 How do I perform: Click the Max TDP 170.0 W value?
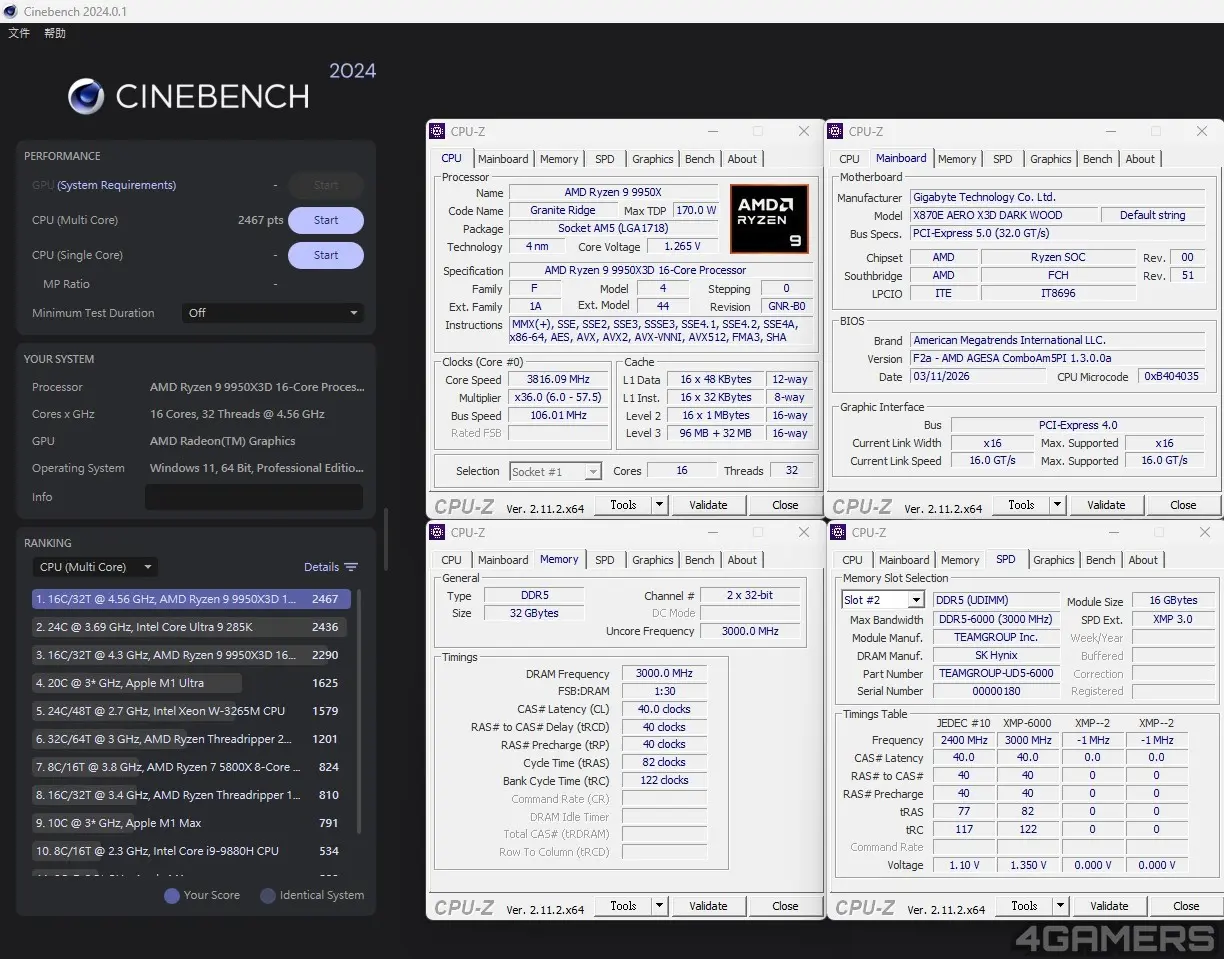696,210
